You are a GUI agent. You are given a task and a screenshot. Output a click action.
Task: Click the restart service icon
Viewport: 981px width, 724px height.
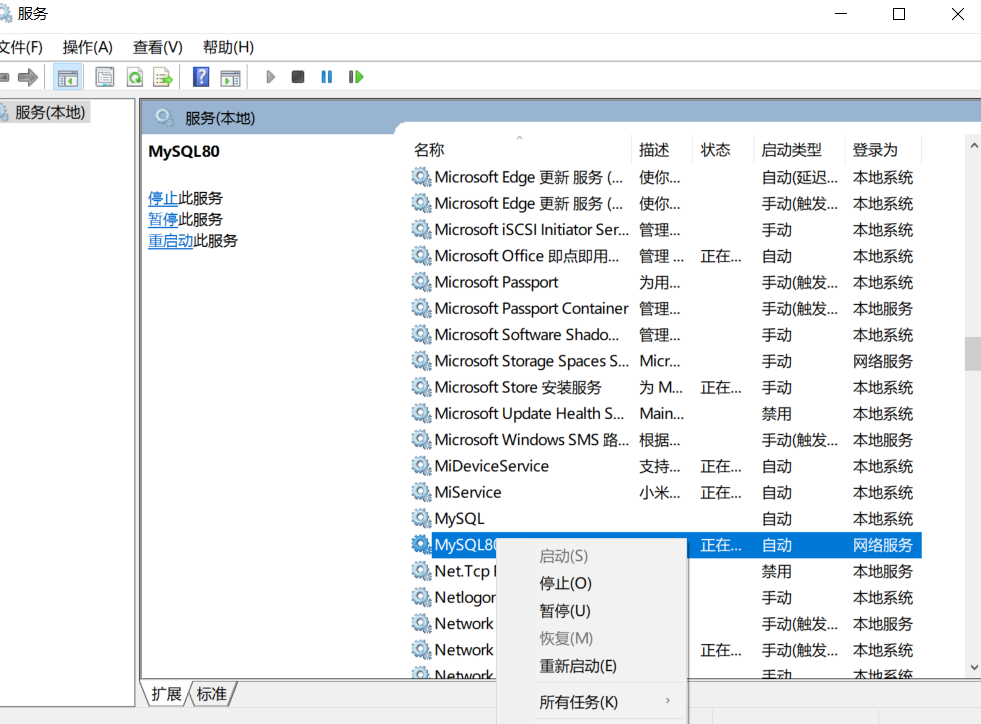[x=355, y=77]
